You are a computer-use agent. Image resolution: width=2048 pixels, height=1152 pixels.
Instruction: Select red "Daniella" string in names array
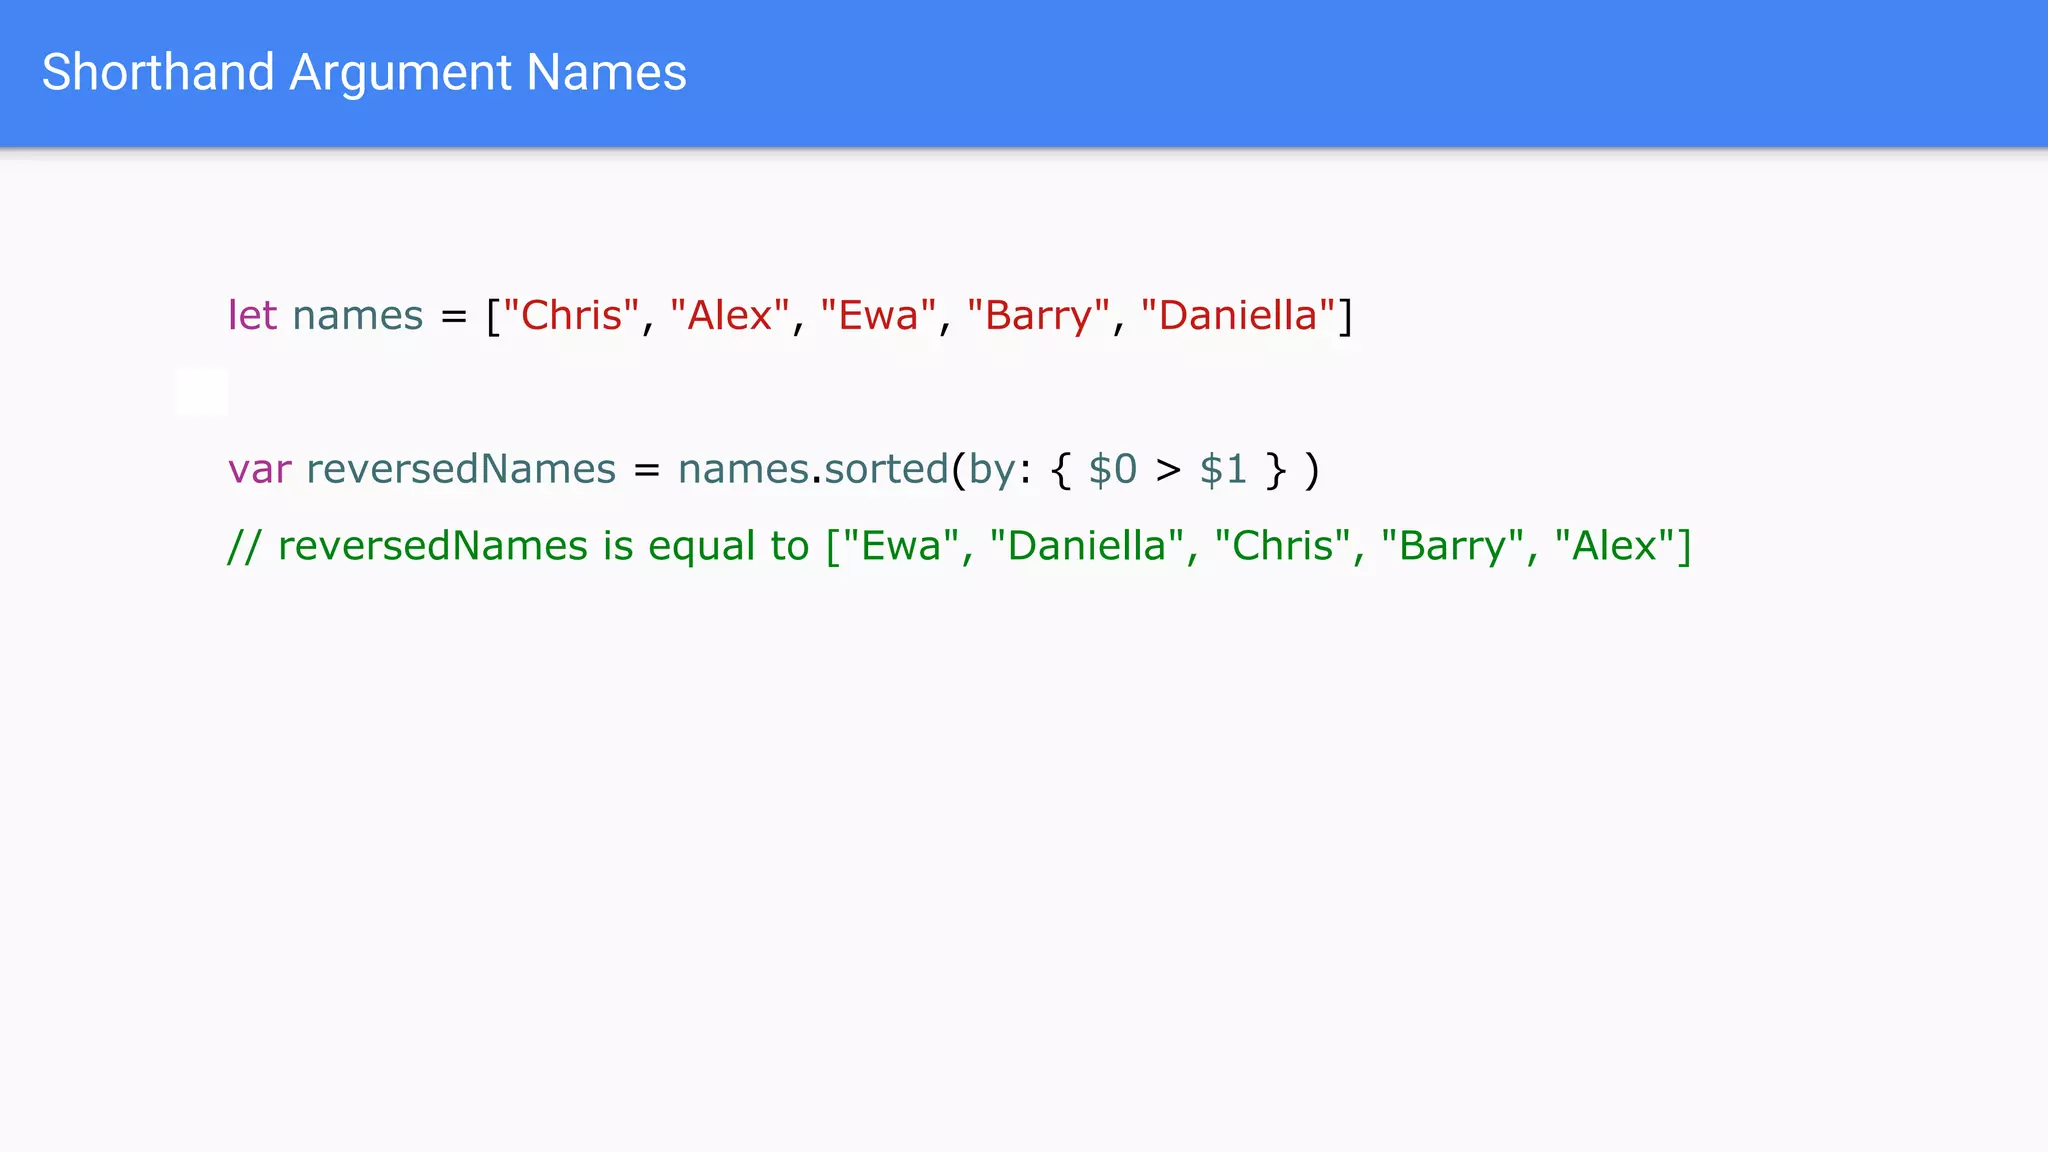pos(1237,316)
